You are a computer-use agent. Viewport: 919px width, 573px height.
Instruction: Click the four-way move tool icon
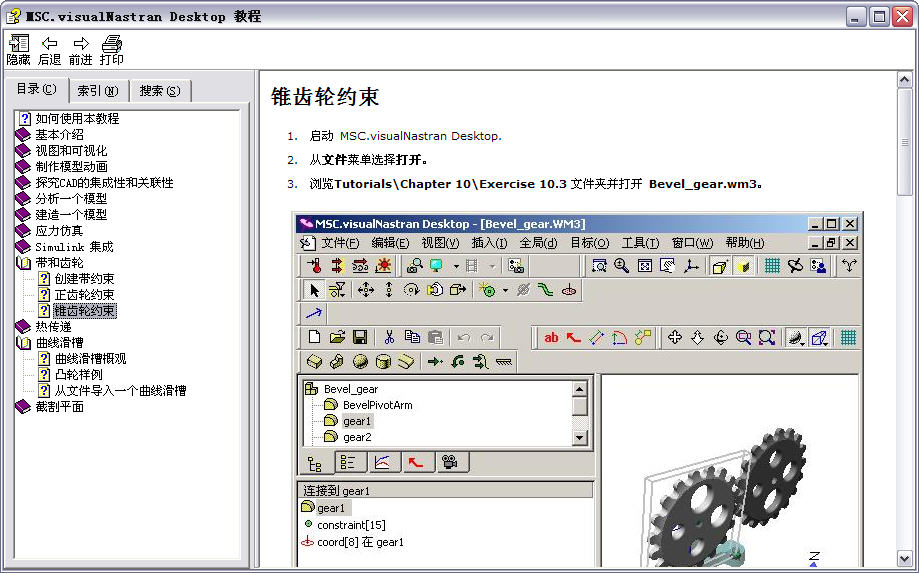tap(366, 290)
